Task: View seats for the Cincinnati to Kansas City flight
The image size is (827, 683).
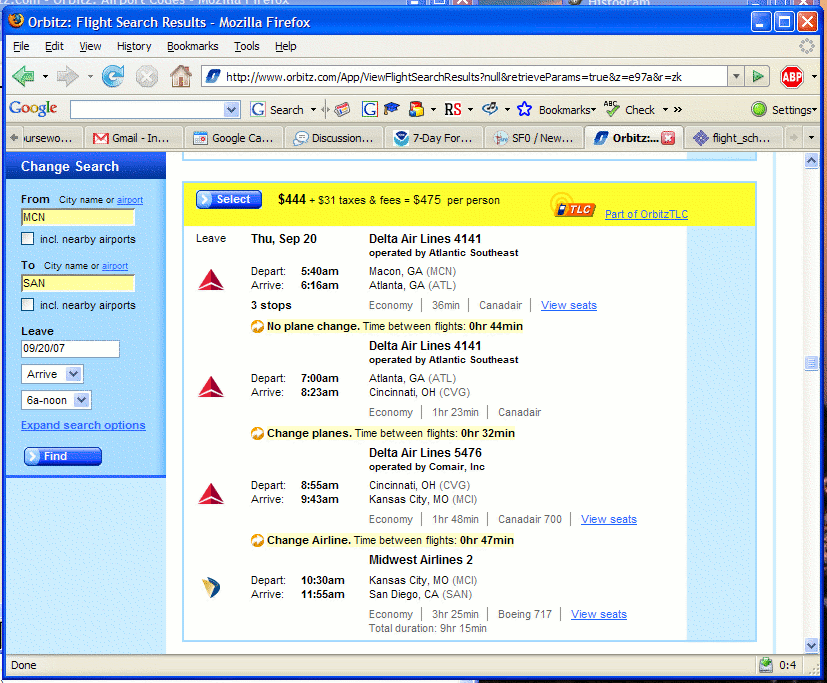Action: pos(609,520)
